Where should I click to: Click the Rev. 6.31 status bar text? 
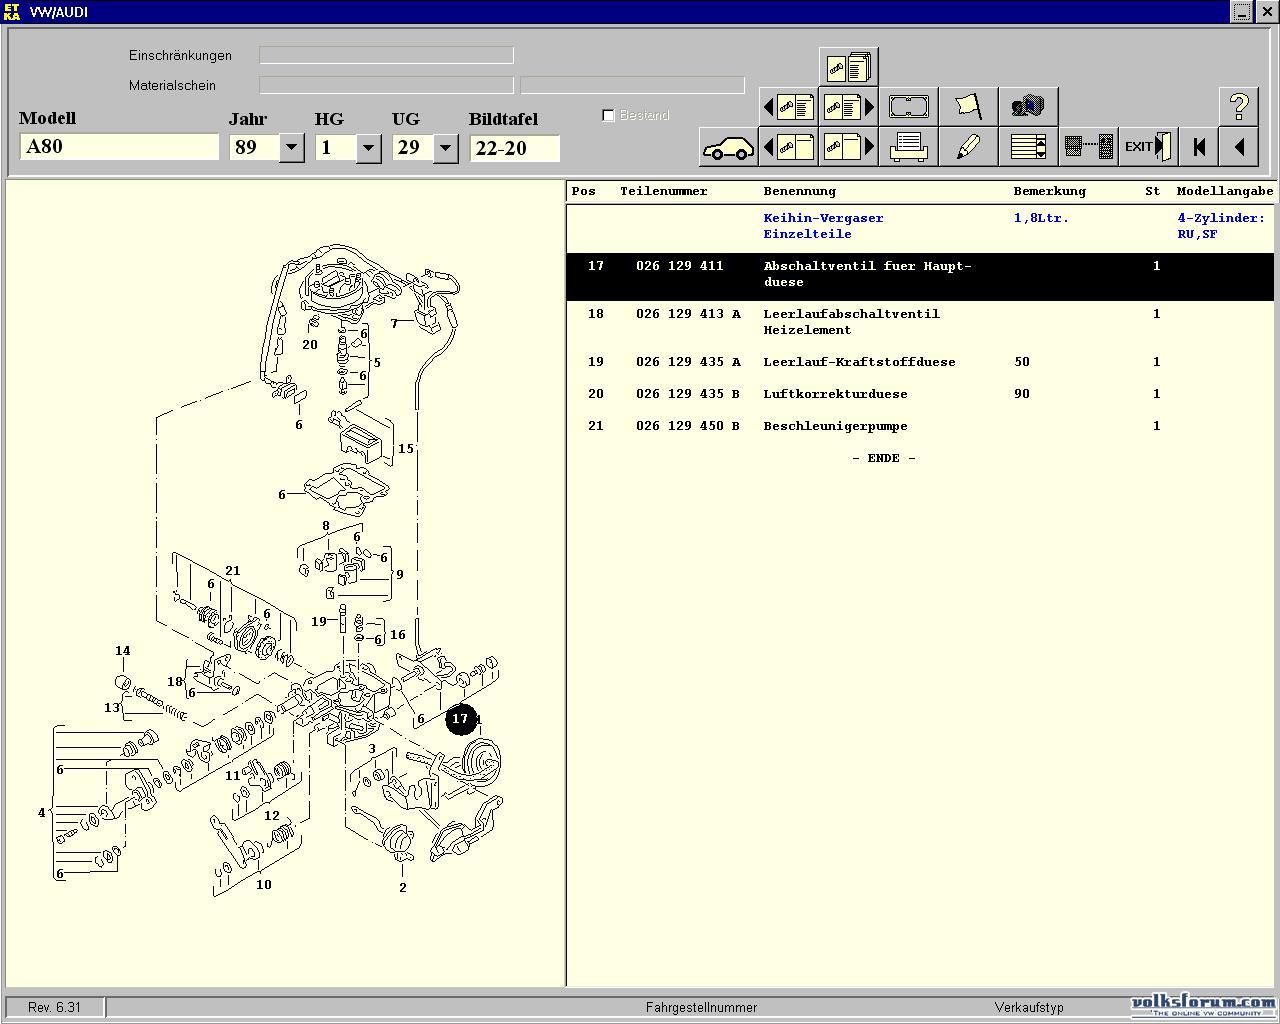point(55,1007)
